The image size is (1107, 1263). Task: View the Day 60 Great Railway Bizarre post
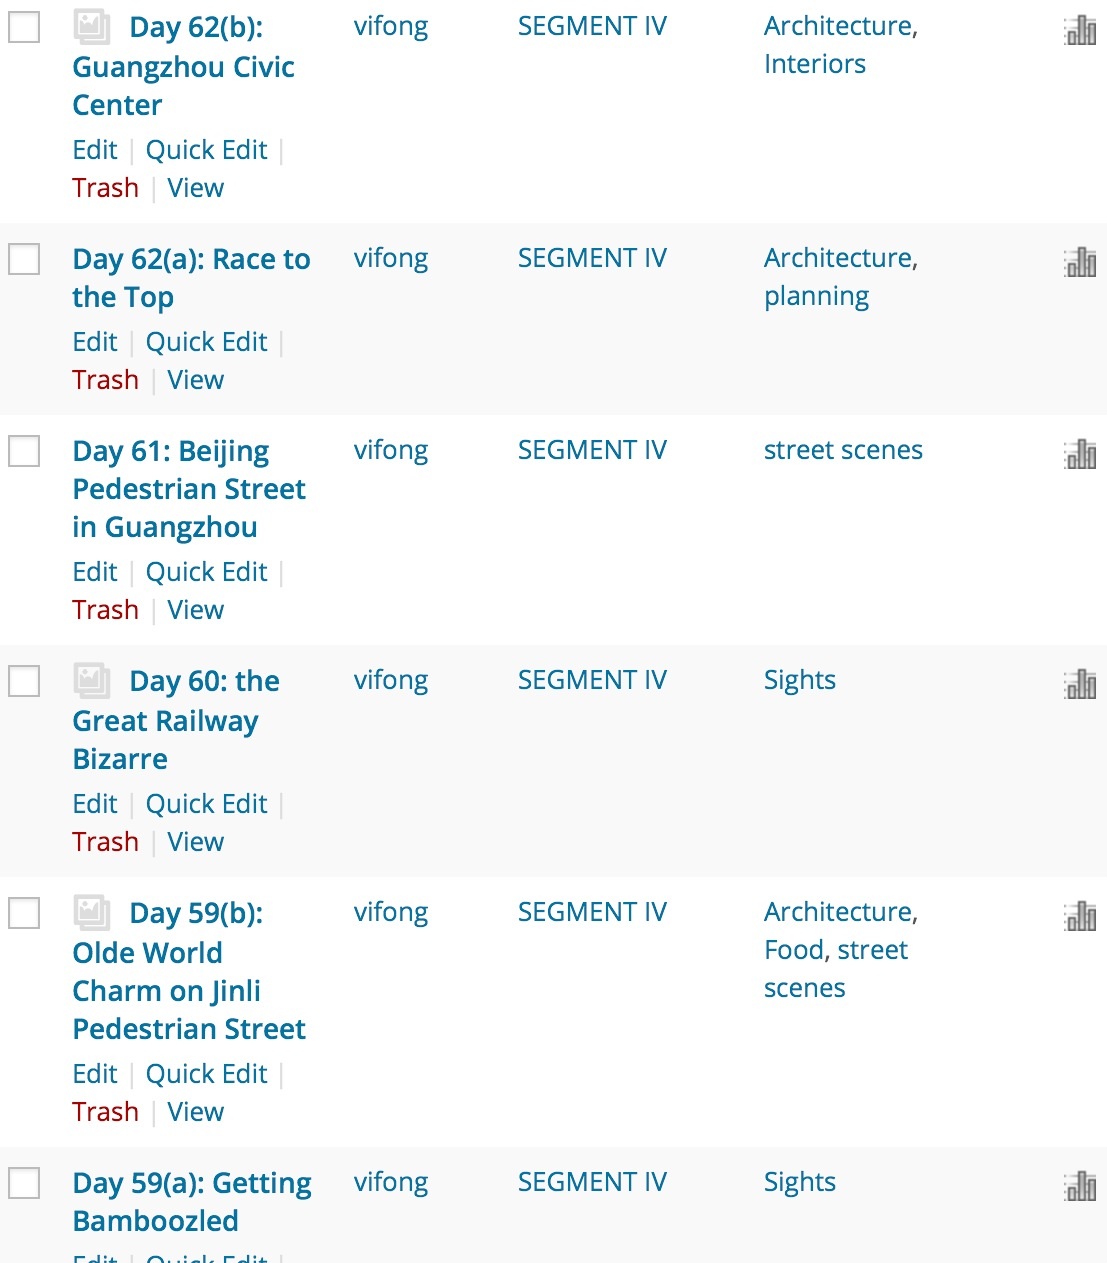(195, 842)
